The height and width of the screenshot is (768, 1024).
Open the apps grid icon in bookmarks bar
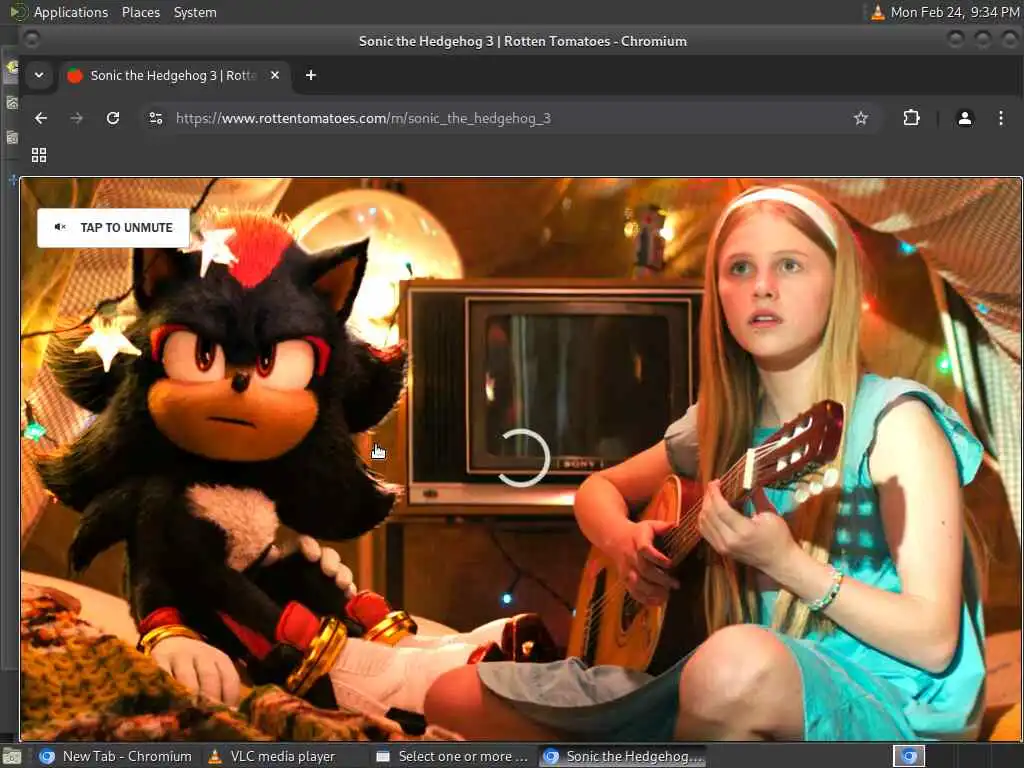point(39,155)
